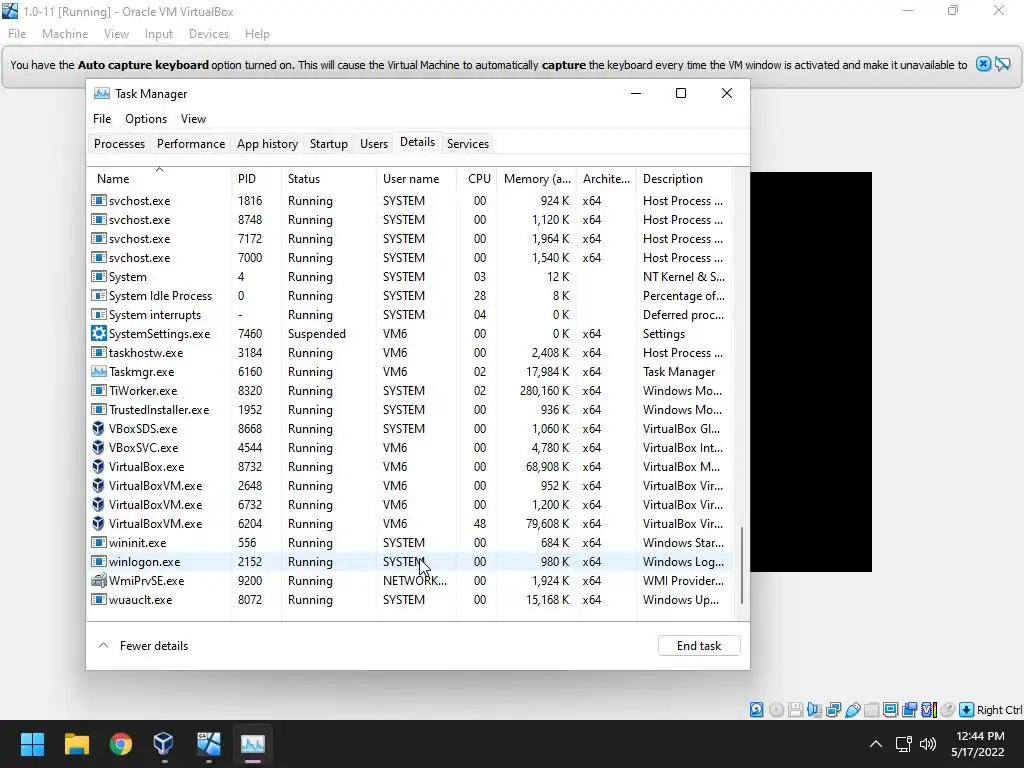Open VirtualBox Machine menu
Screen dimensions: 1024x768
pos(65,34)
